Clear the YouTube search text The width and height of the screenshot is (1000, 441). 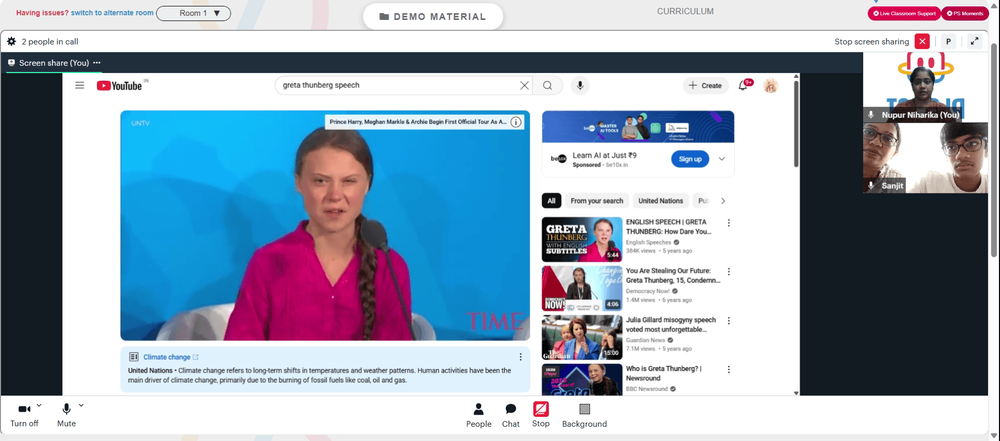click(x=524, y=86)
